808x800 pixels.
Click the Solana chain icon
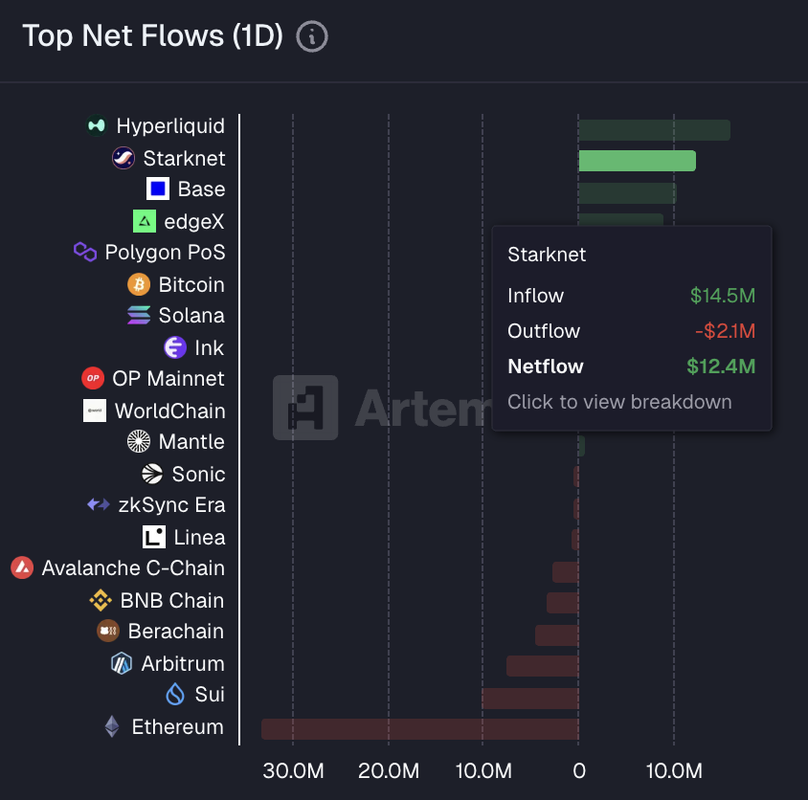click(139, 315)
